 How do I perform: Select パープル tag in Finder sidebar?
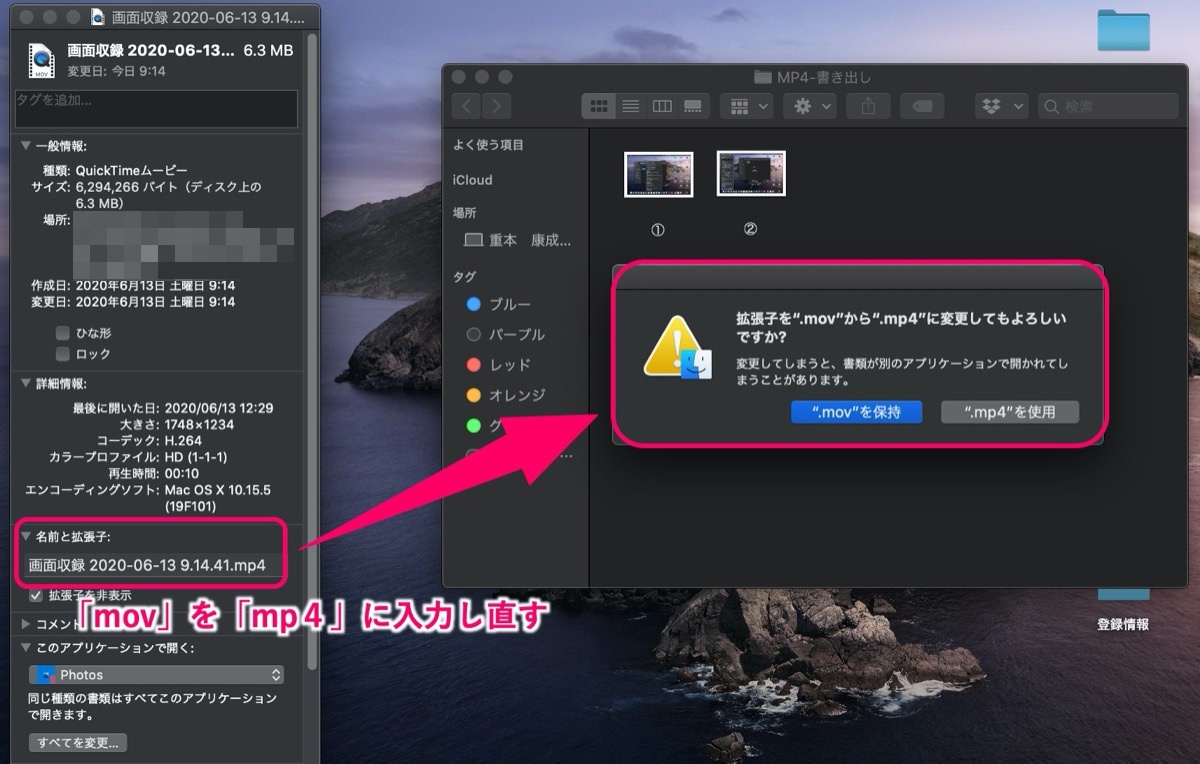[x=505, y=334]
